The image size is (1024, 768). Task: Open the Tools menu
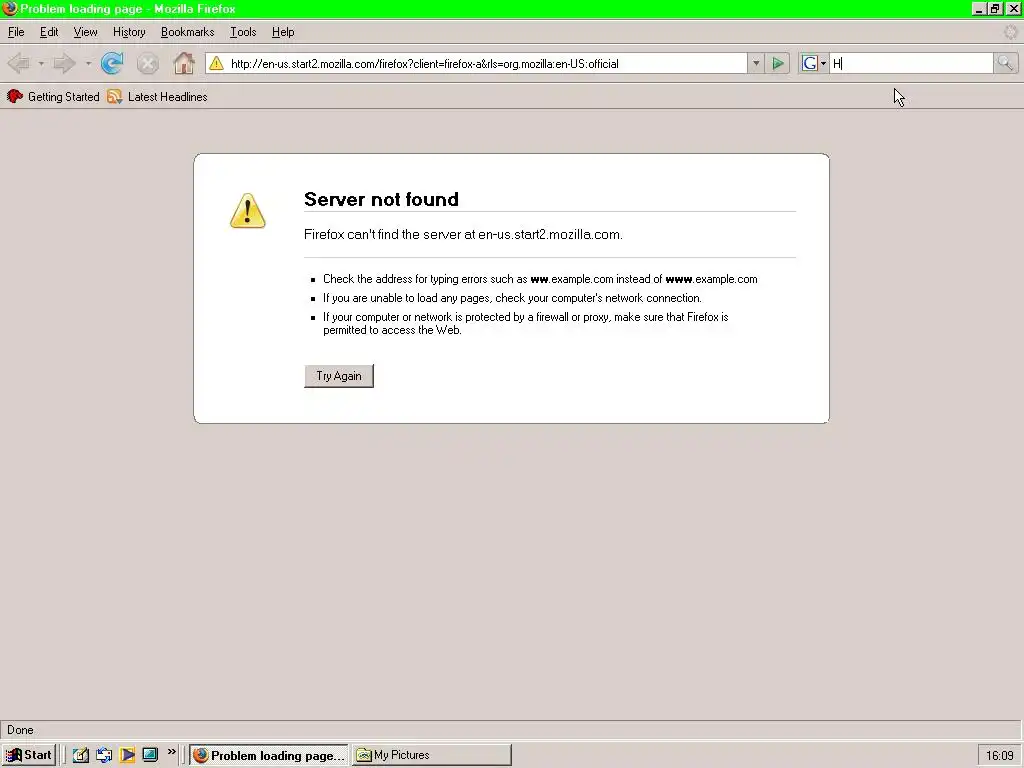pyautogui.click(x=243, y=32)
